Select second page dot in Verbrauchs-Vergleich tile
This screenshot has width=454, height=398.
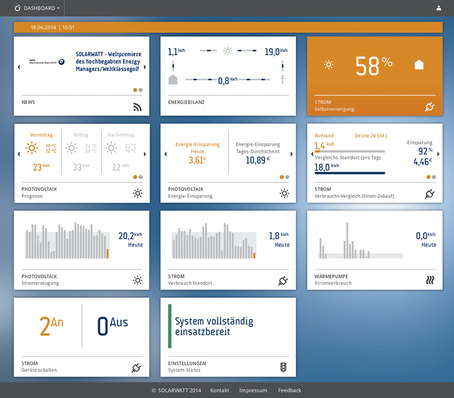[434, 177]
